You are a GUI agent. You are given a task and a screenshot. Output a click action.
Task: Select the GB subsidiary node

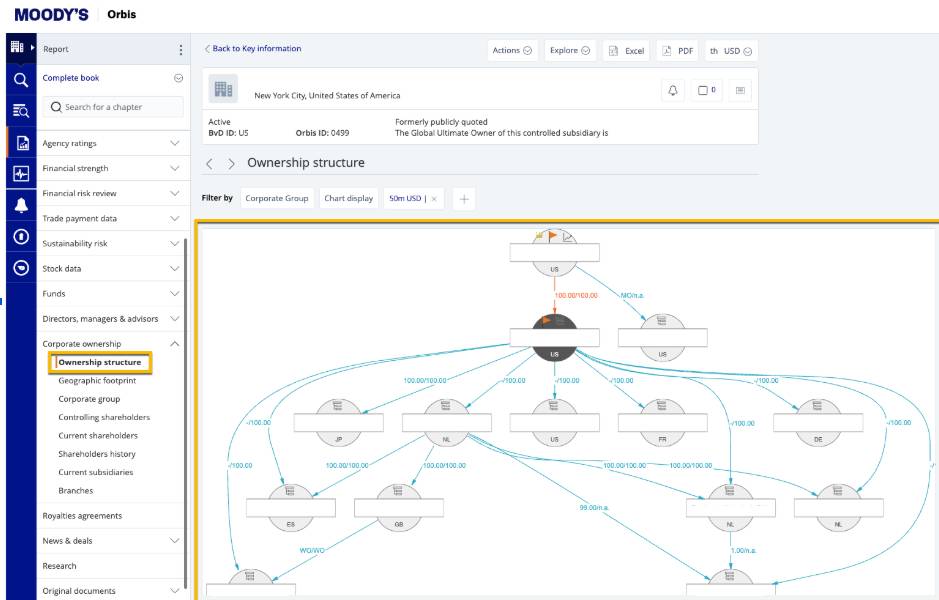(x=399, y=507)
